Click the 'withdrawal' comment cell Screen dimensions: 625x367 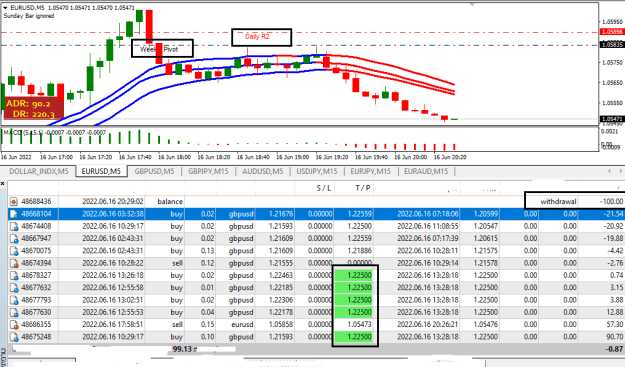[558, 202]
